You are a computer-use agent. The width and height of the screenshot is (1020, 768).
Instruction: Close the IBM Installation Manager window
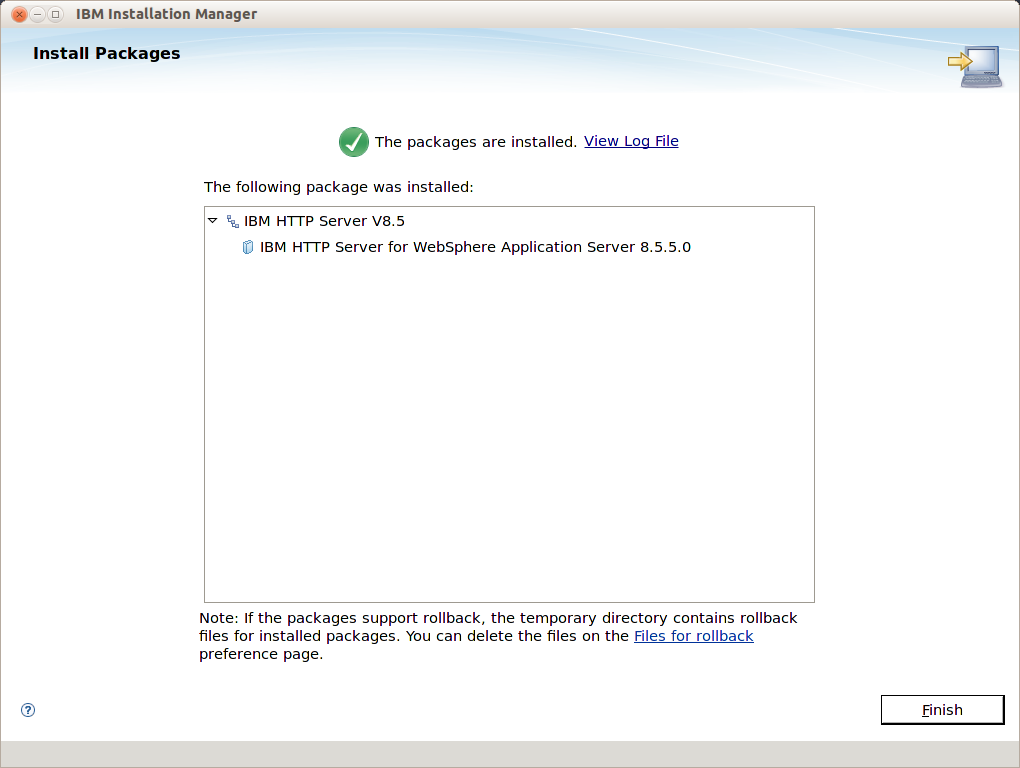(20, 14)
